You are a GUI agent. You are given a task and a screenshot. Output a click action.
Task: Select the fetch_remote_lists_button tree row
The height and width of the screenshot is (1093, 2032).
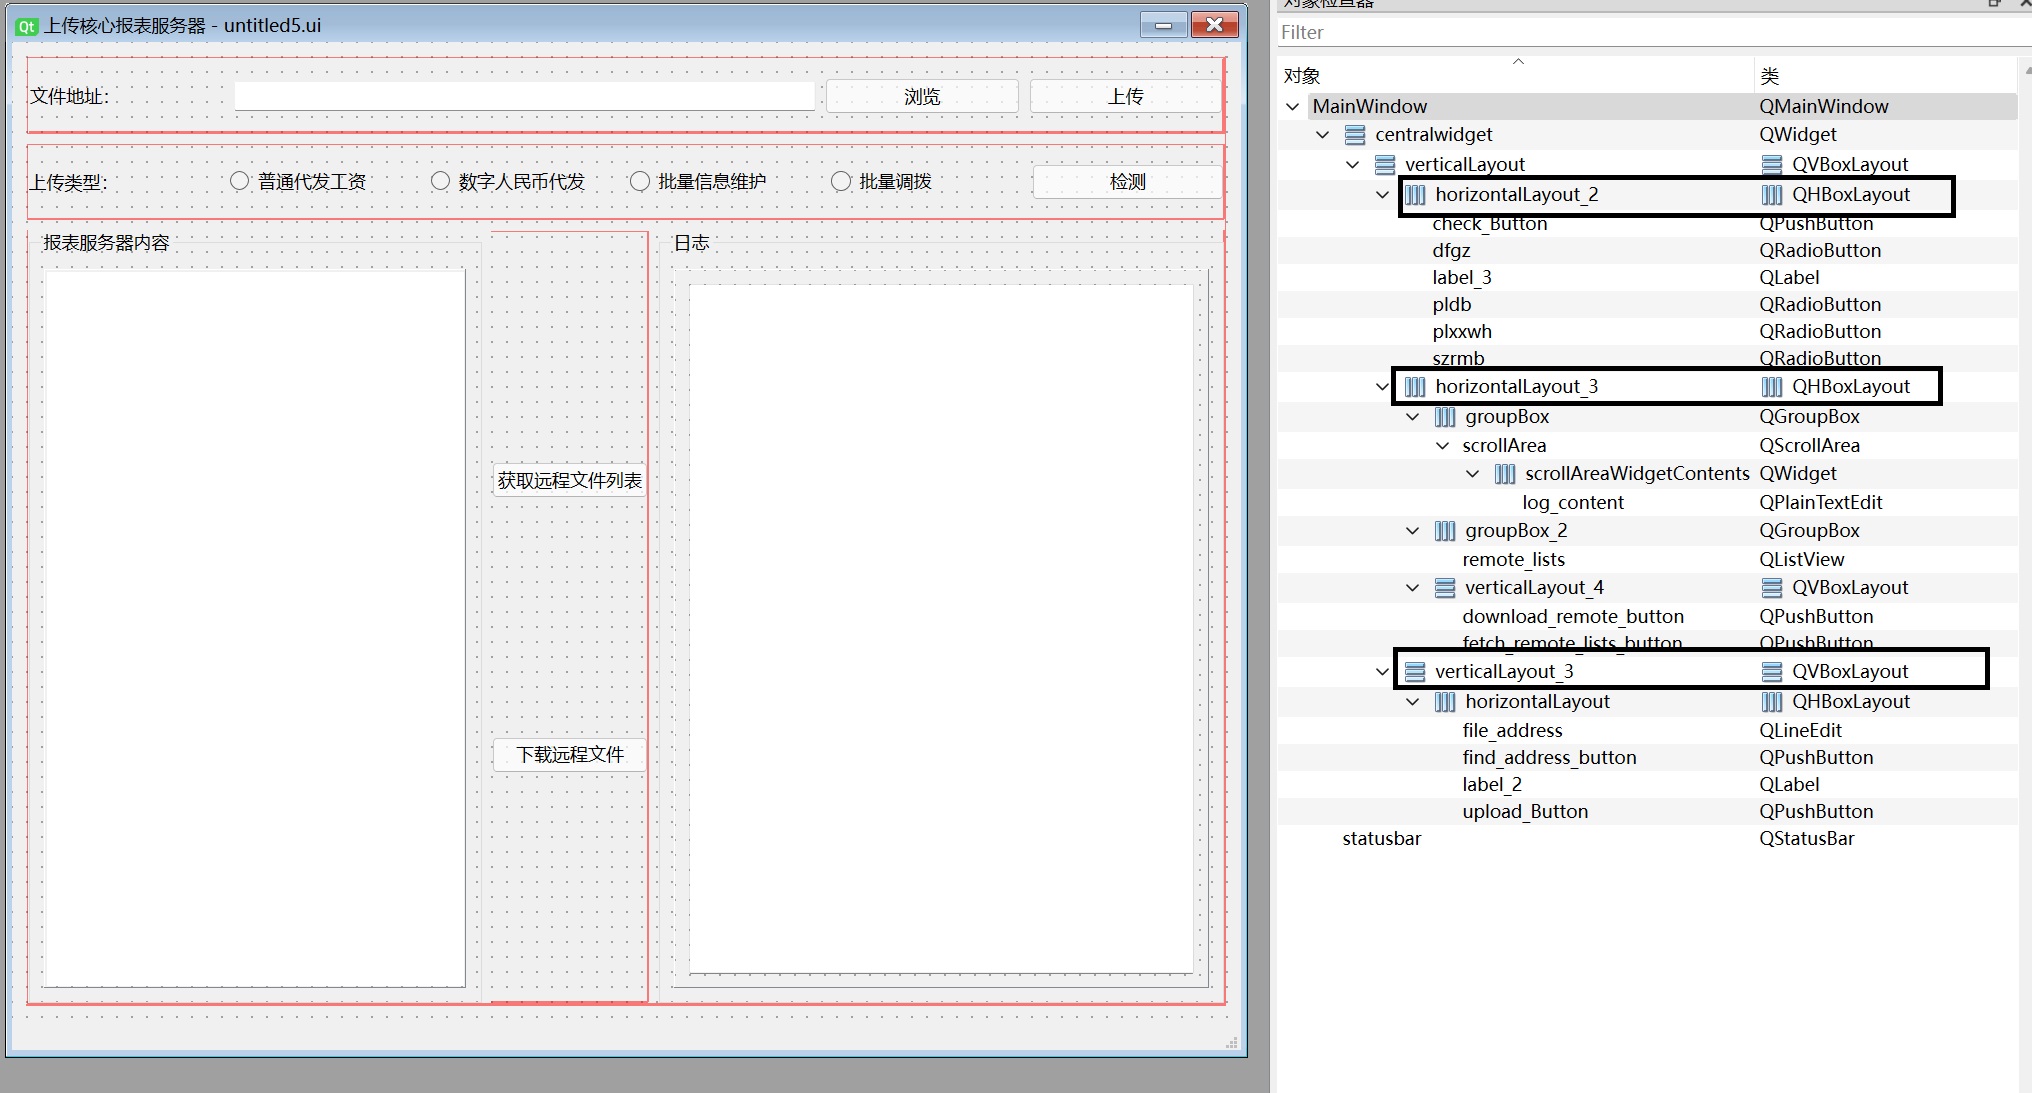(x=1647, y=642)
